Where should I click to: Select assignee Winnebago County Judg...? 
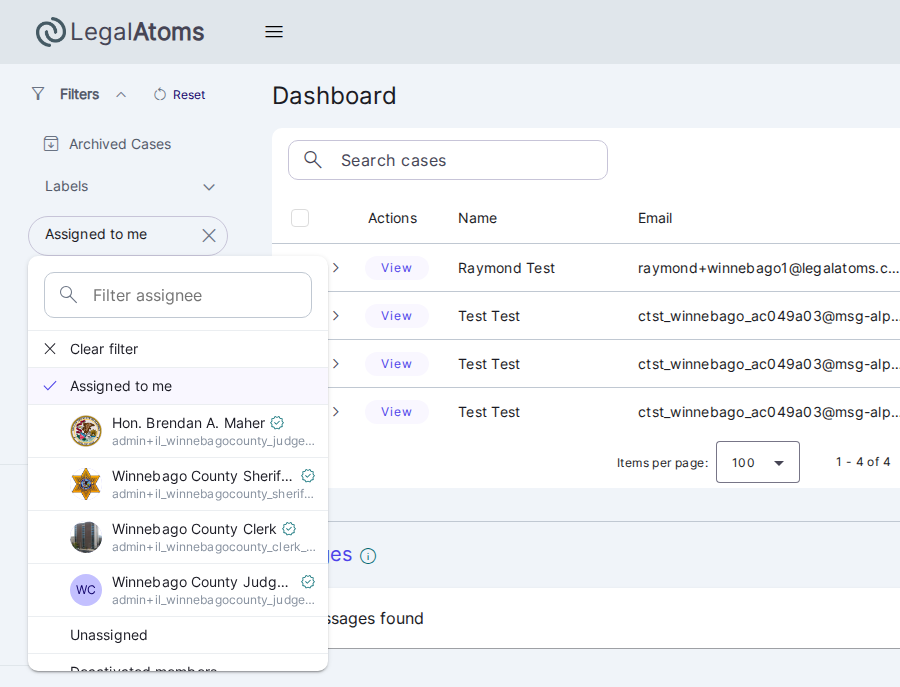pyautogui.click(x=178, y=590)
